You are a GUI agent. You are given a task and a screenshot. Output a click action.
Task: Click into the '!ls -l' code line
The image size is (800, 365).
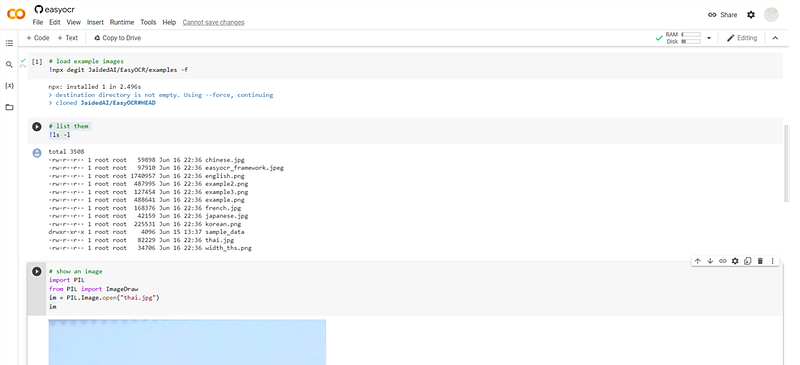(60, 134)
